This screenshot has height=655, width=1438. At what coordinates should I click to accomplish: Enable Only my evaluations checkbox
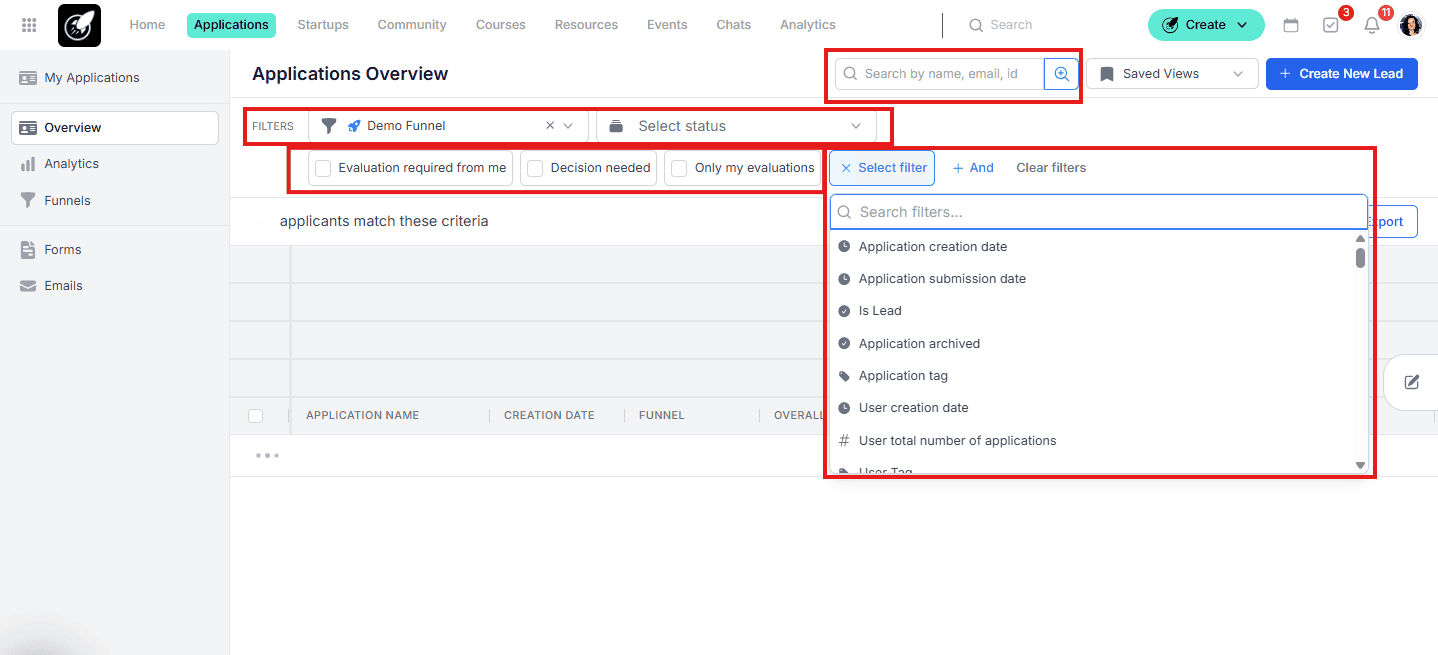click(679, 168)
